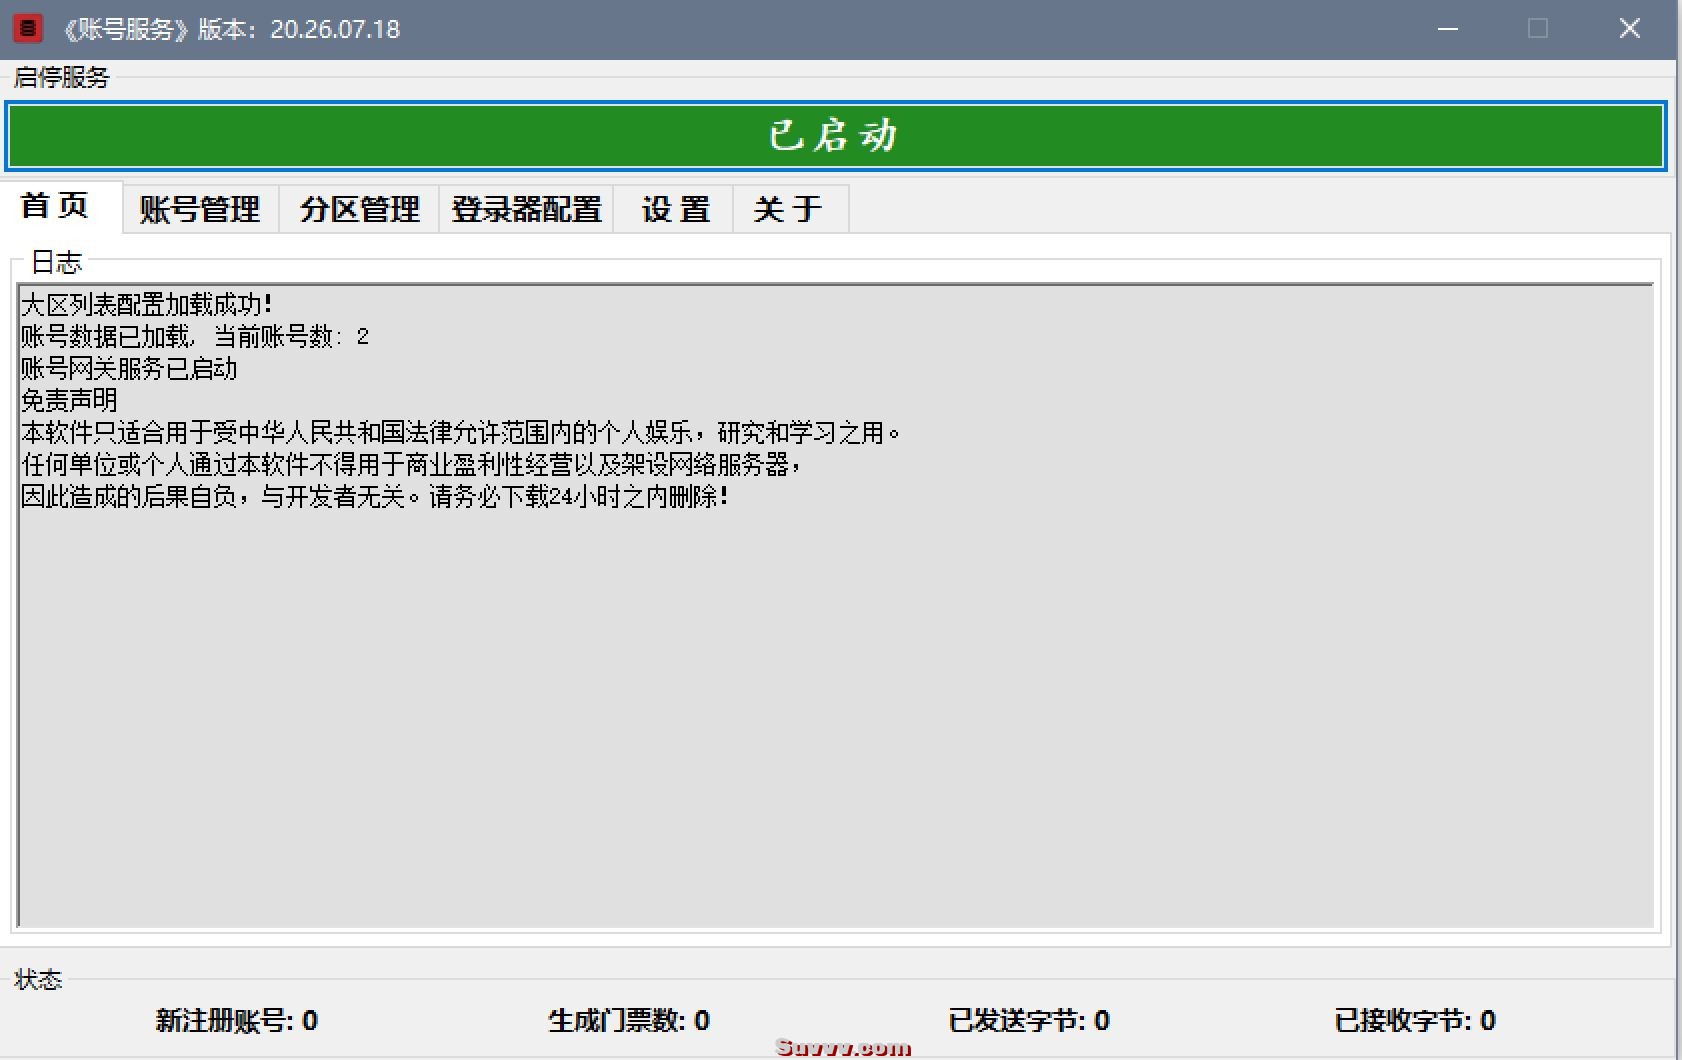Toggle the green 已启动 service button
Image resolution: width=1682 pixels, height=1060 pixels.
(835, 135)
